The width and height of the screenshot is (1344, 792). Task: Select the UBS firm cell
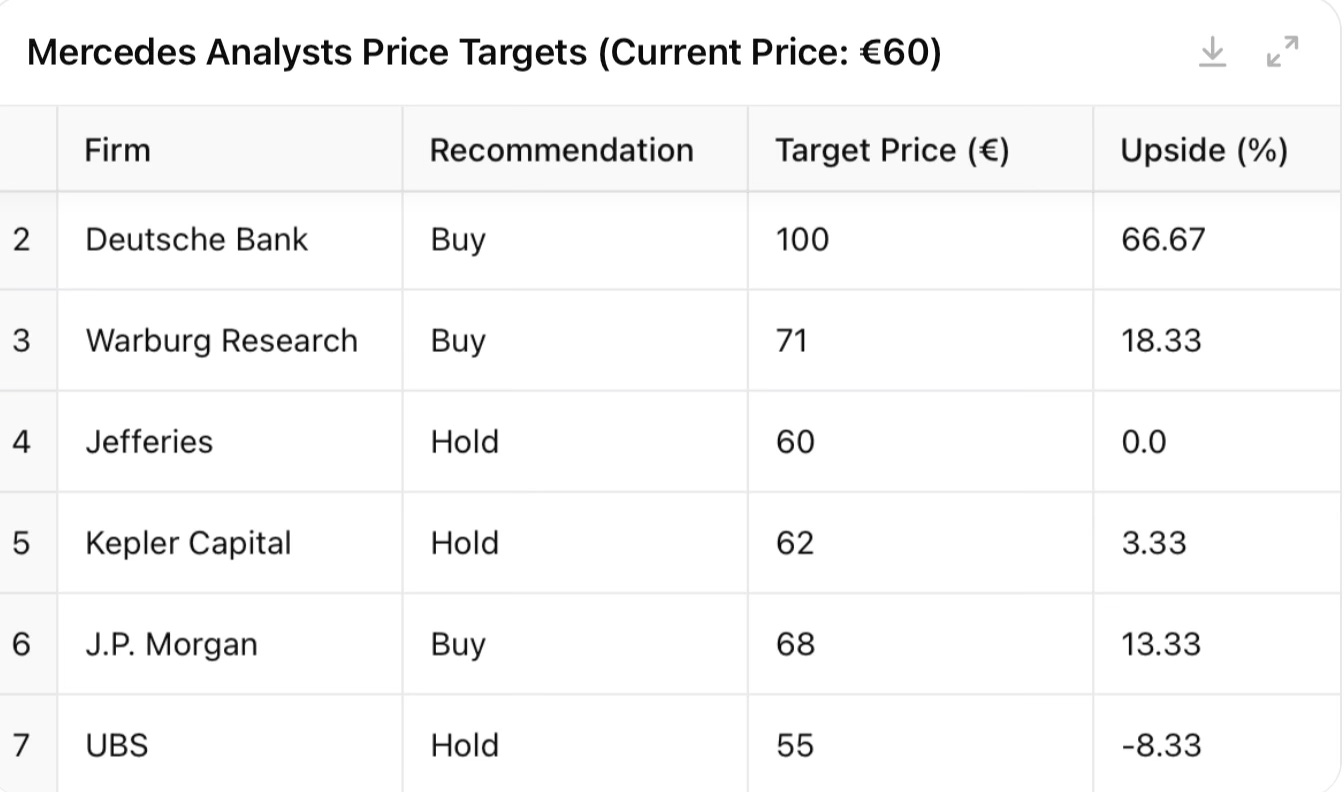point(117,745)
